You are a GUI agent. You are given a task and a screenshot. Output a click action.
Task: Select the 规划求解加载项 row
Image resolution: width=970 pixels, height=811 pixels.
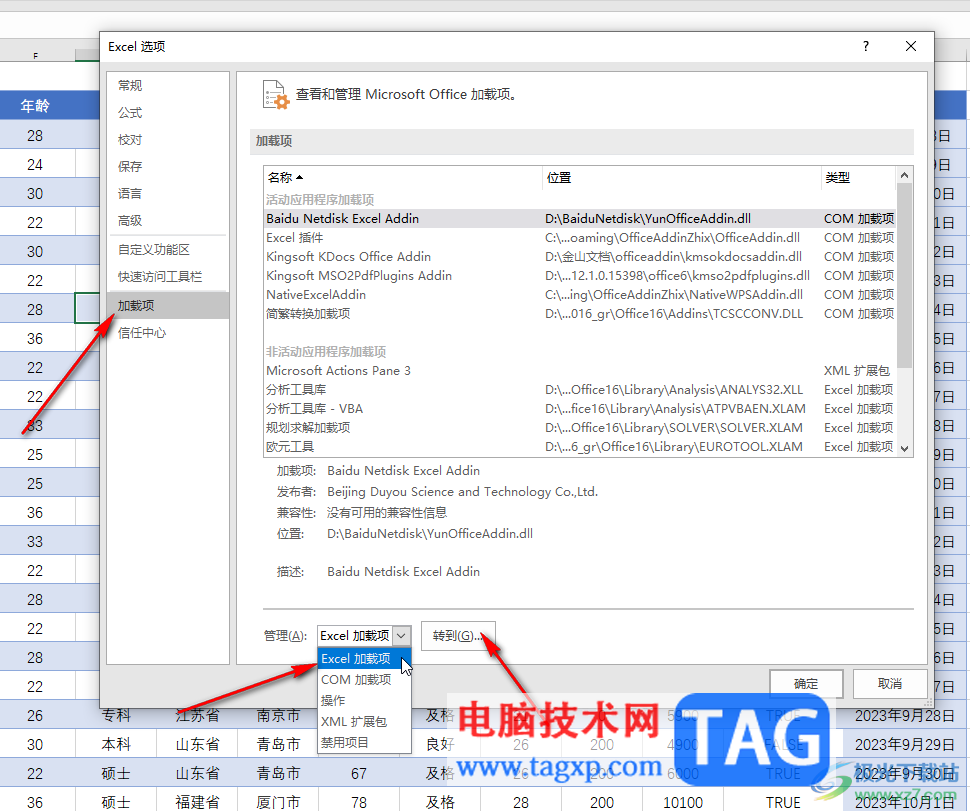580,427
